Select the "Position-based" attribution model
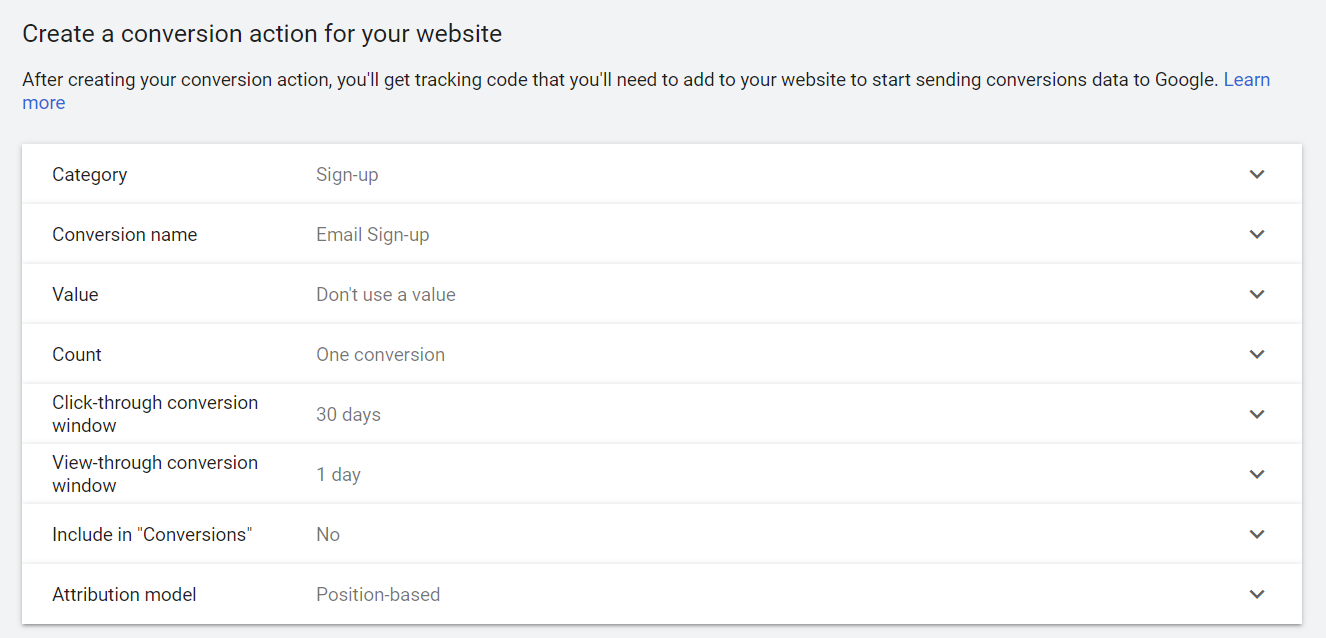 coord(378,594)
